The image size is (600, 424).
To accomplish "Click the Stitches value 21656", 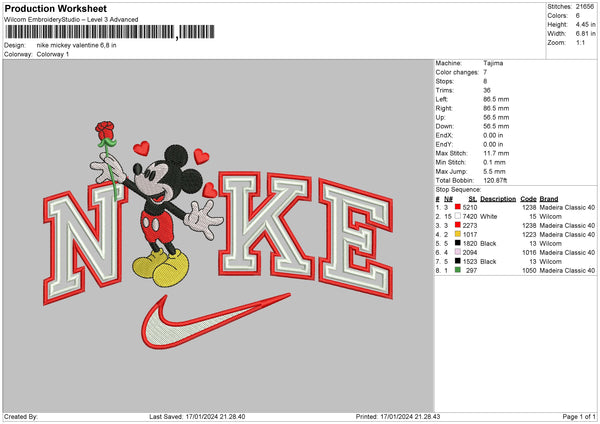I will 585,7.
